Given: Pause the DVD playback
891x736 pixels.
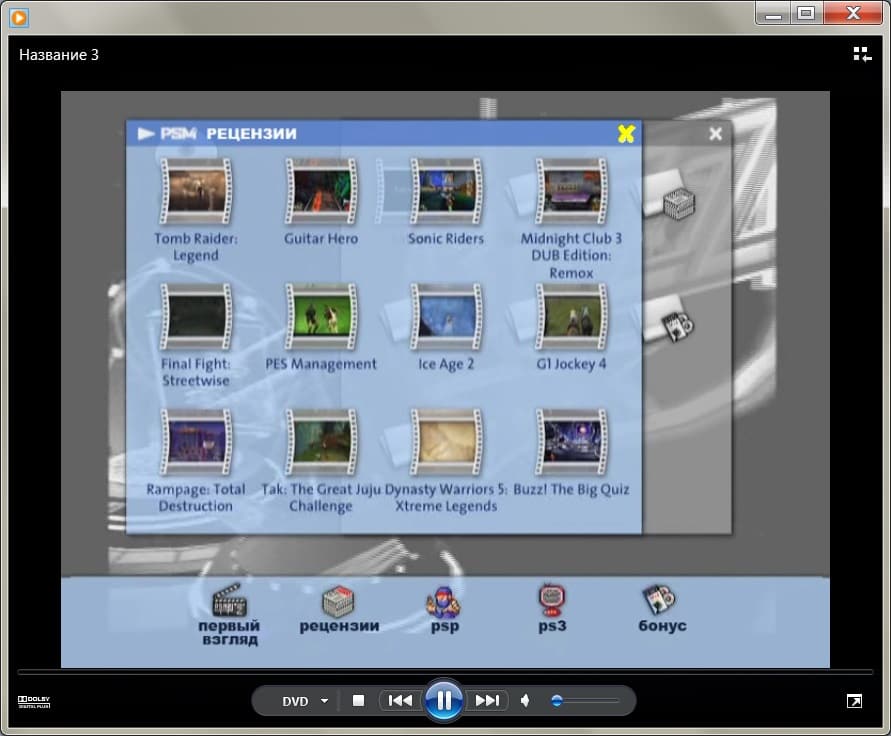Looking at the screenshot, I should coord(444,700).
